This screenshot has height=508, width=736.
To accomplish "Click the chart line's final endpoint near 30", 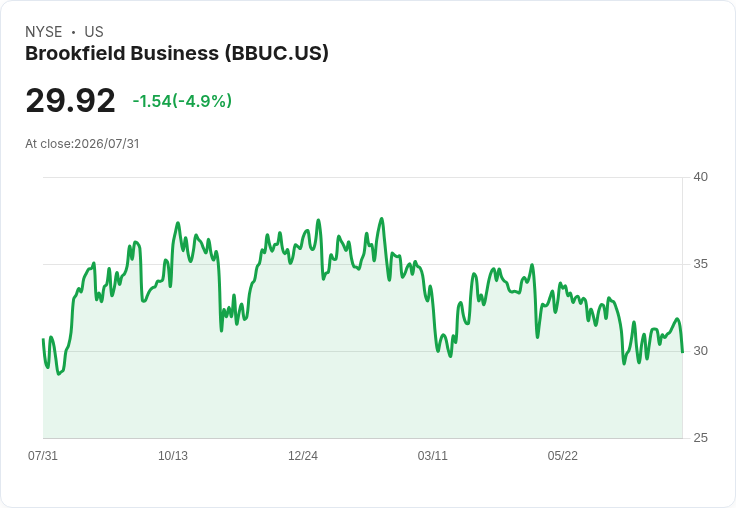I will (x=682, y=352).
